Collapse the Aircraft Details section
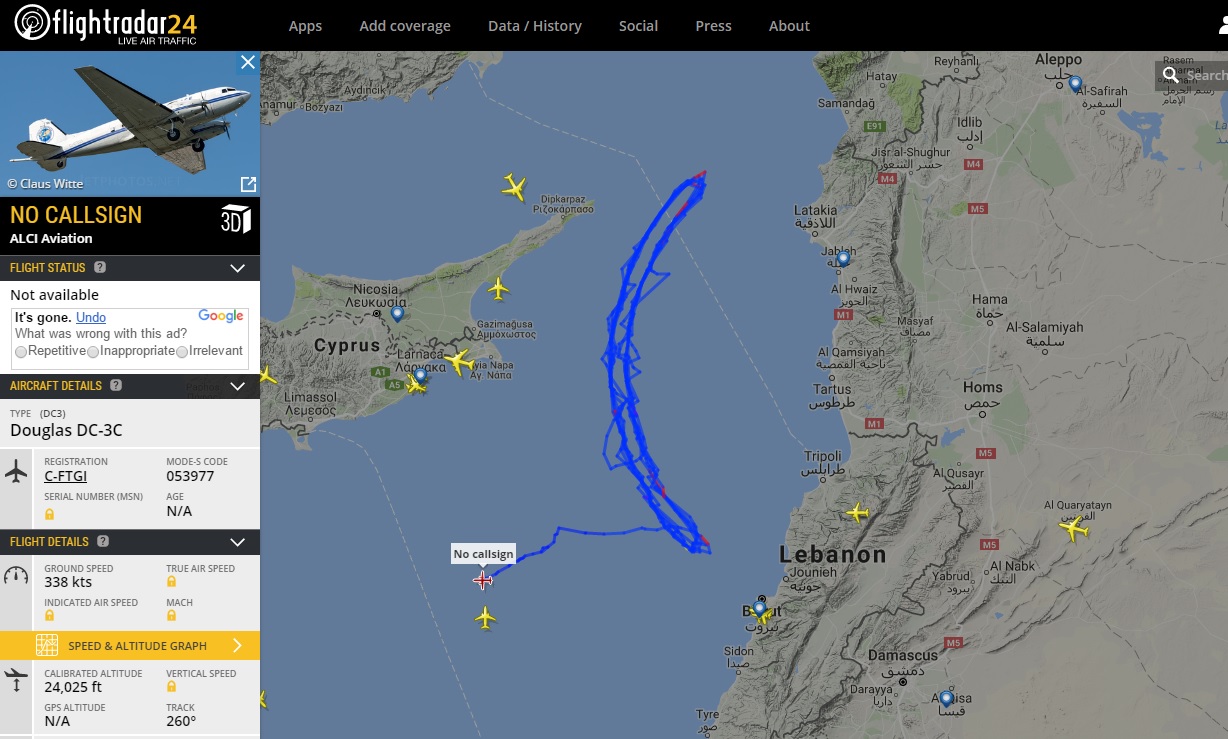 [x=238, y=386]
